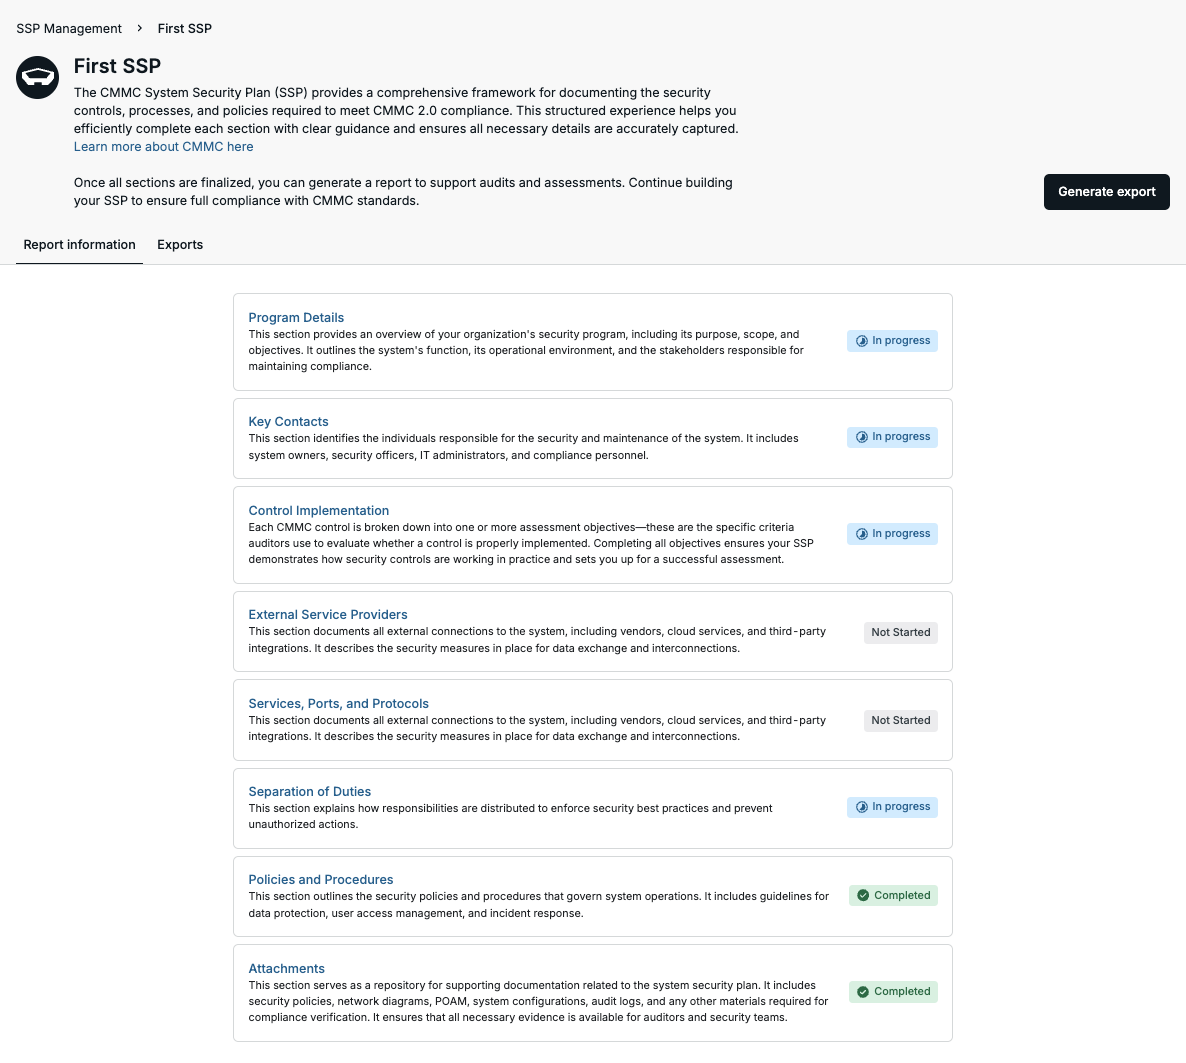Click the Control Implementation in-progress status icon
This screenshot has width=1186, height=1063.
(x=862, y=534)
